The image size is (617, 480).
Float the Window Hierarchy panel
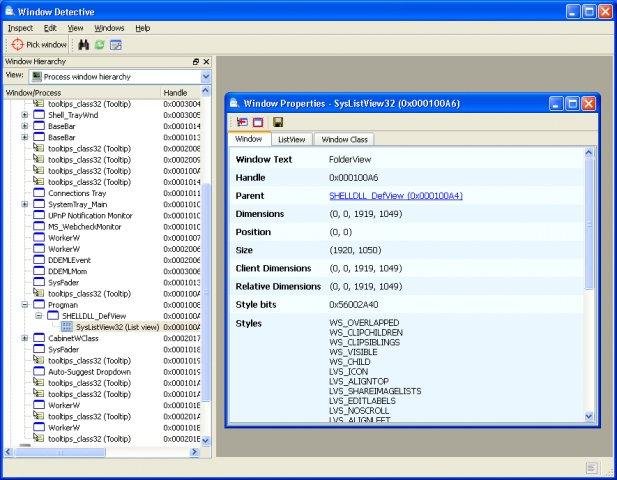[x=196, y=61]
